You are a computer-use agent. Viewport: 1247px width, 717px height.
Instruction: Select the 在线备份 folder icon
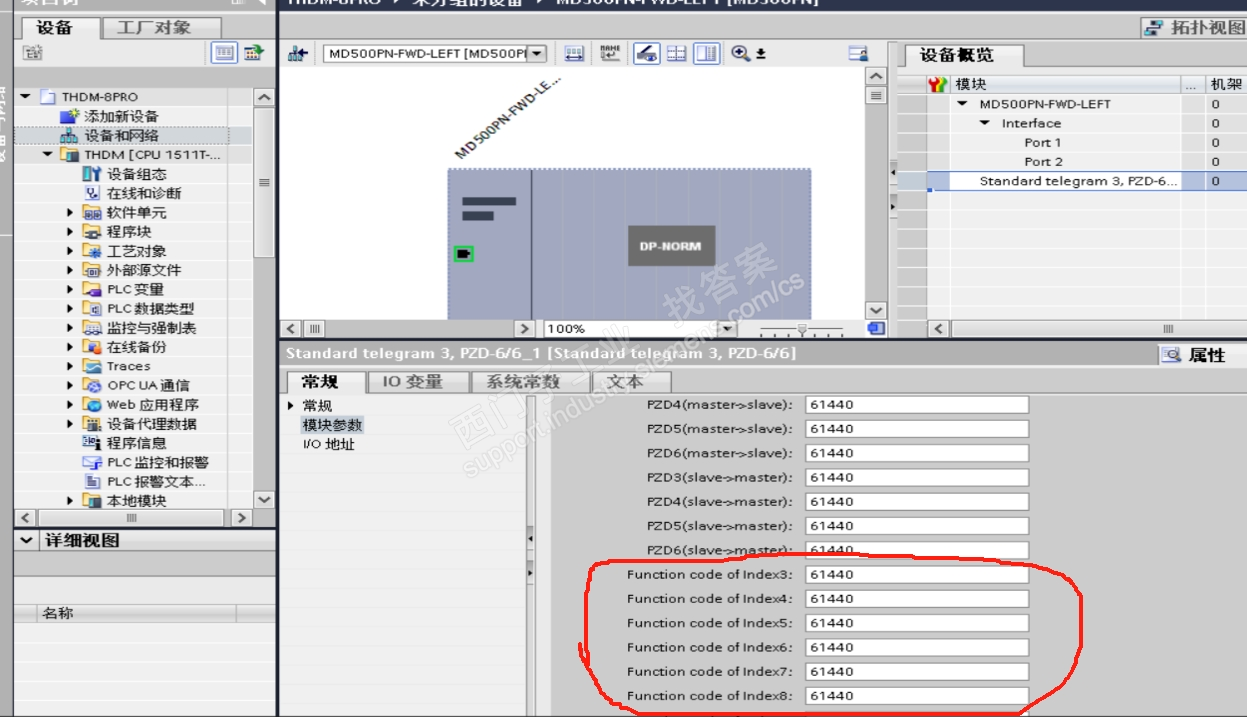tap(92, 347)
